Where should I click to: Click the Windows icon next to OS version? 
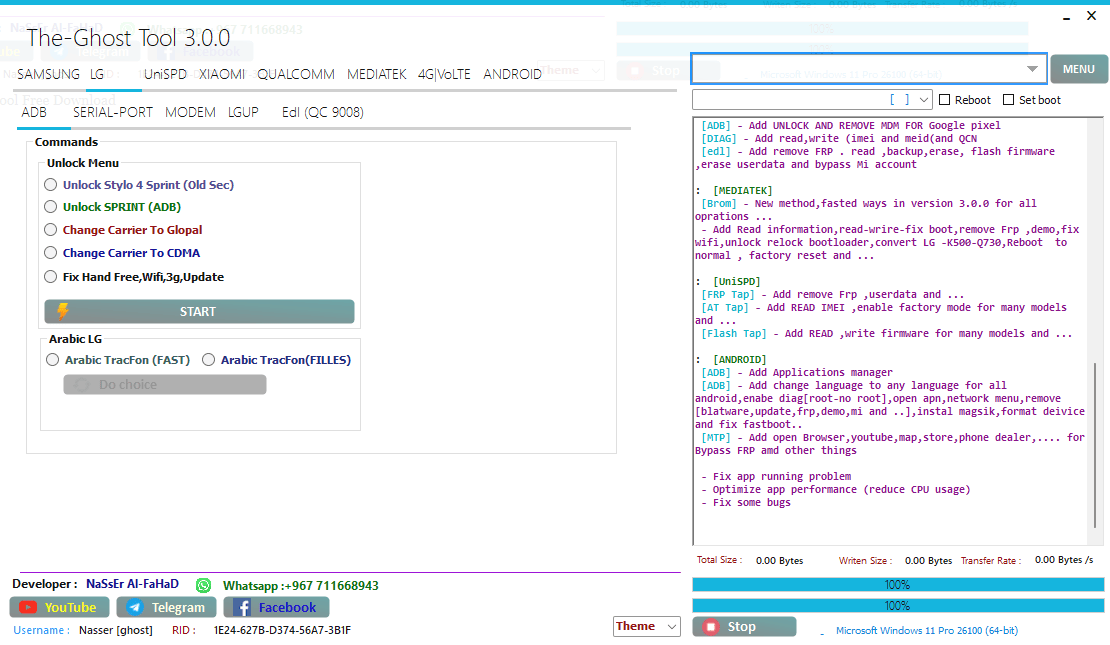pos(822,631)
